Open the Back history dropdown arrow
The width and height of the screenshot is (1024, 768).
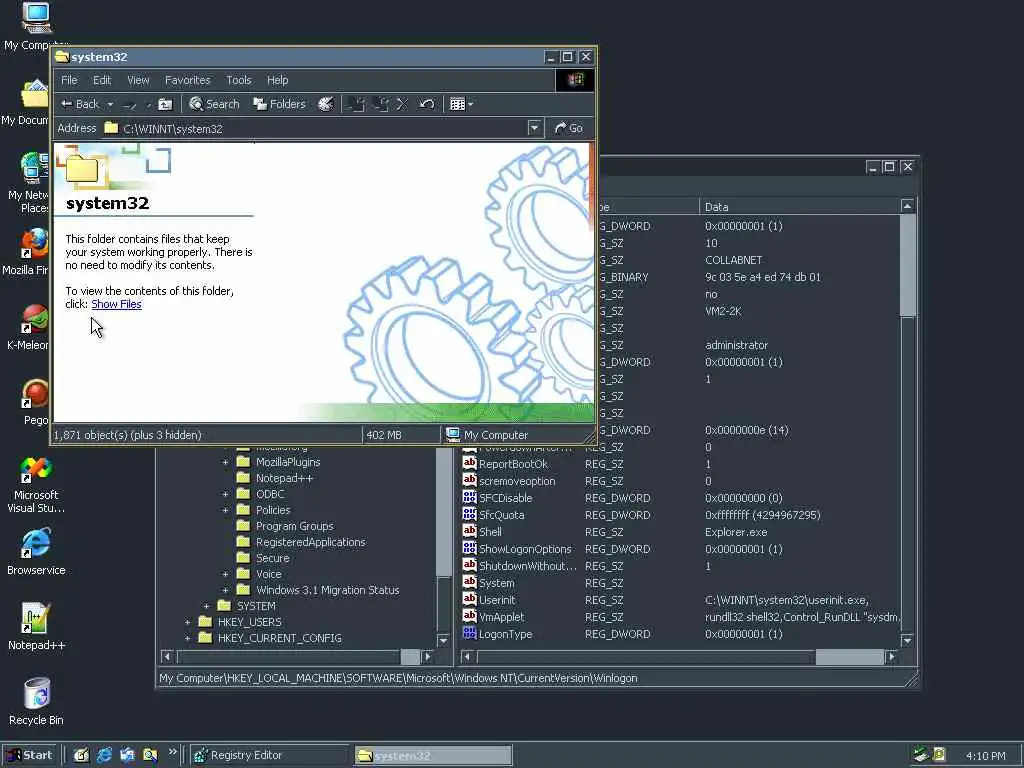pyautogui.click(x=110, y=104)
